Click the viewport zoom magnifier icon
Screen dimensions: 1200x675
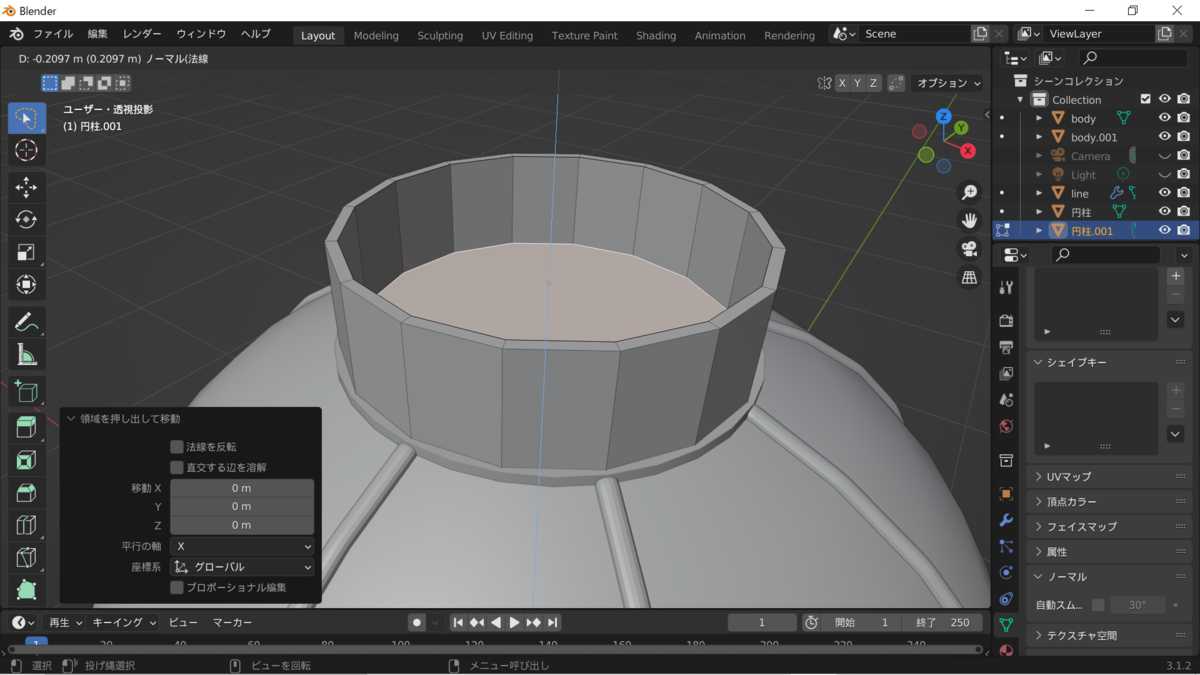coord(969,192)
